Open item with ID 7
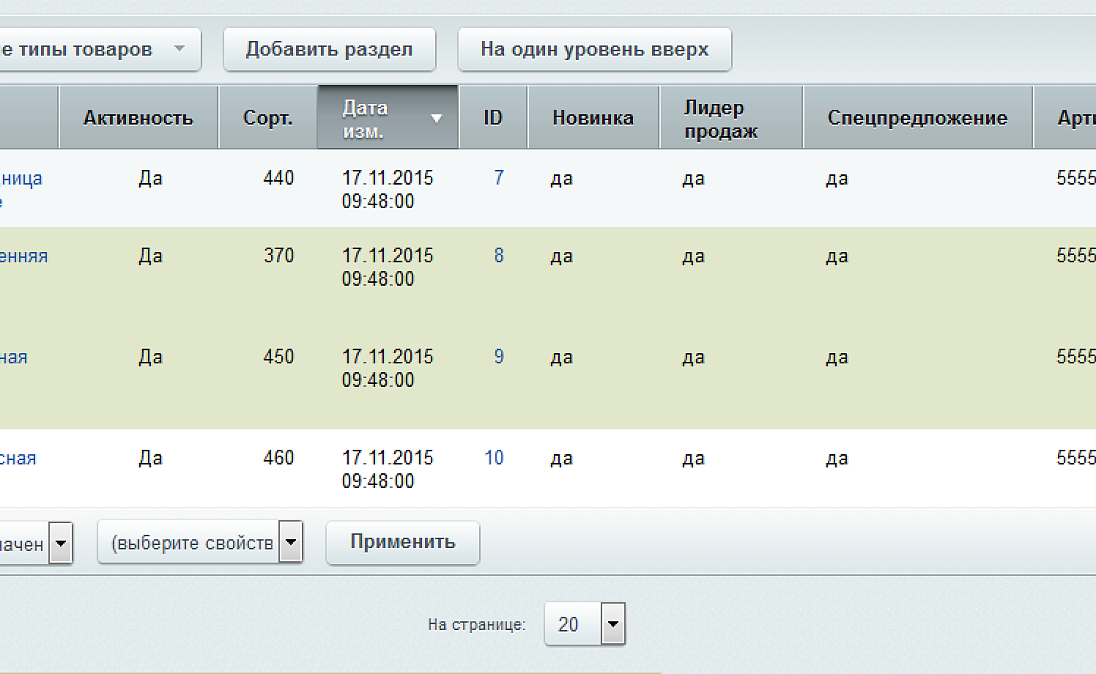Screen dimensions: 1096x674 pyautogui.click(x=499, y=178)
